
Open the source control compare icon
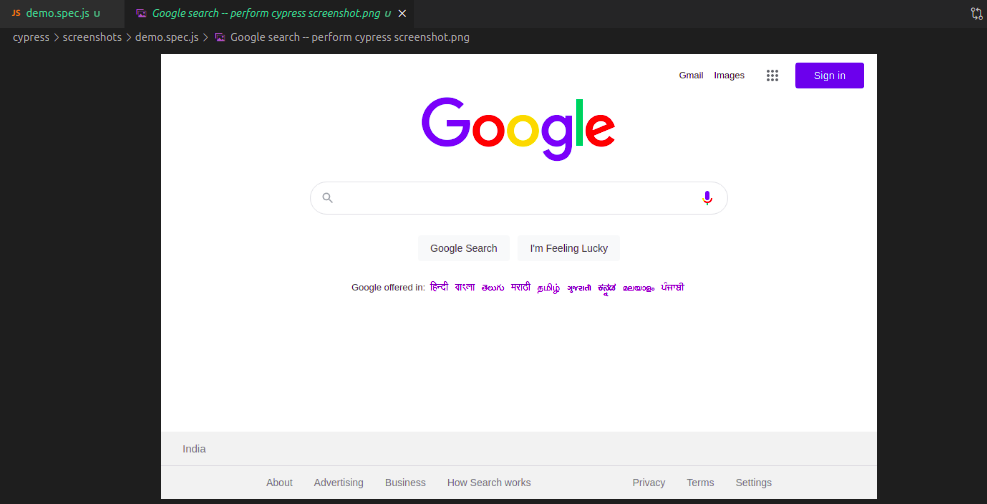(976, 14)
